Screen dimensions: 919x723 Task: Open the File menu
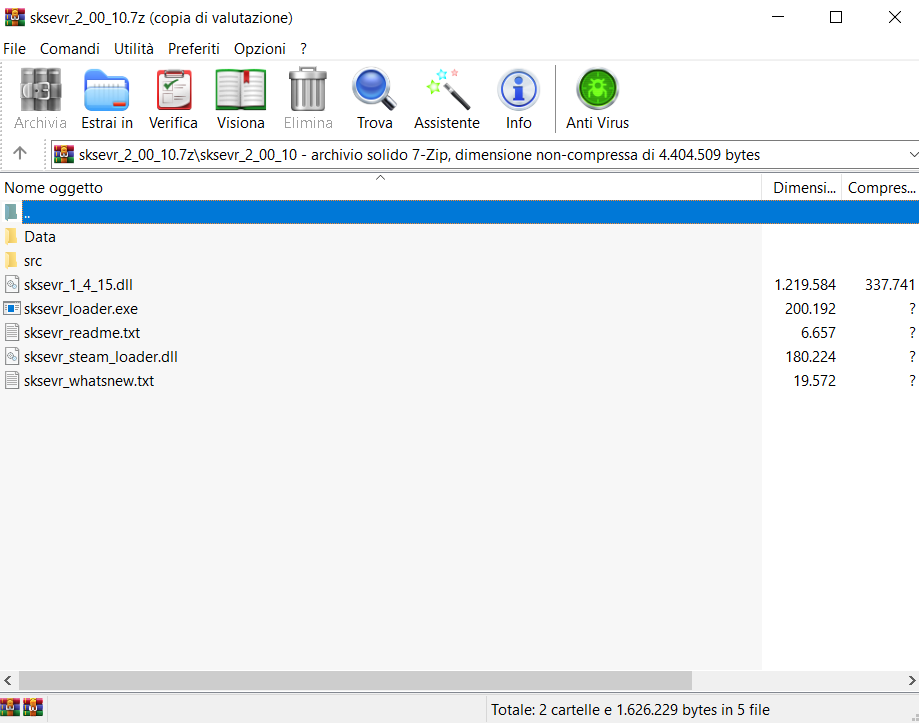[15, 49]
